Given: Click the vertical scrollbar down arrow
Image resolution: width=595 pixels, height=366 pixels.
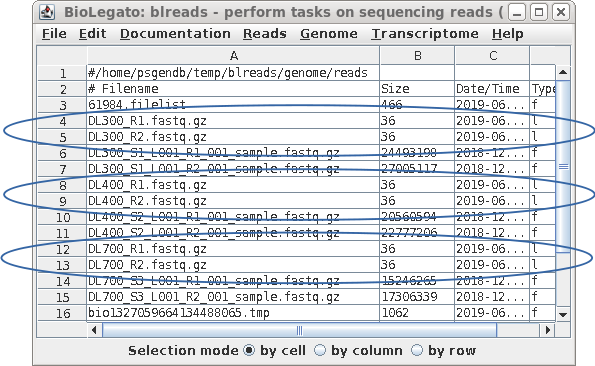Looking at the screenshot, I should pos(563,314).
